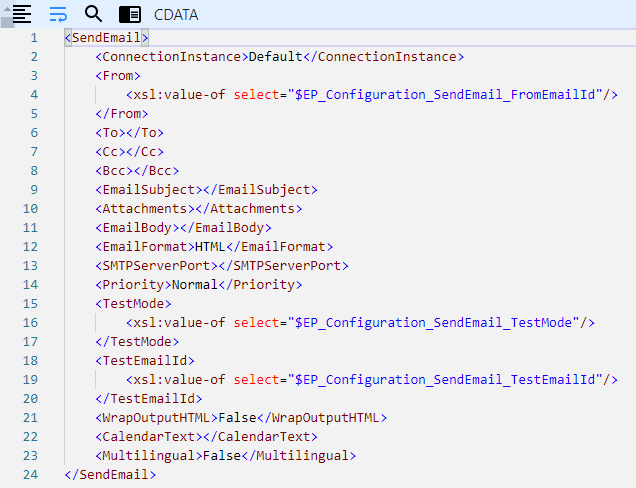Click $EP_Configuration_SendEmail_TestMode value
The image size is (636, 488).
(x=436, y=323)
